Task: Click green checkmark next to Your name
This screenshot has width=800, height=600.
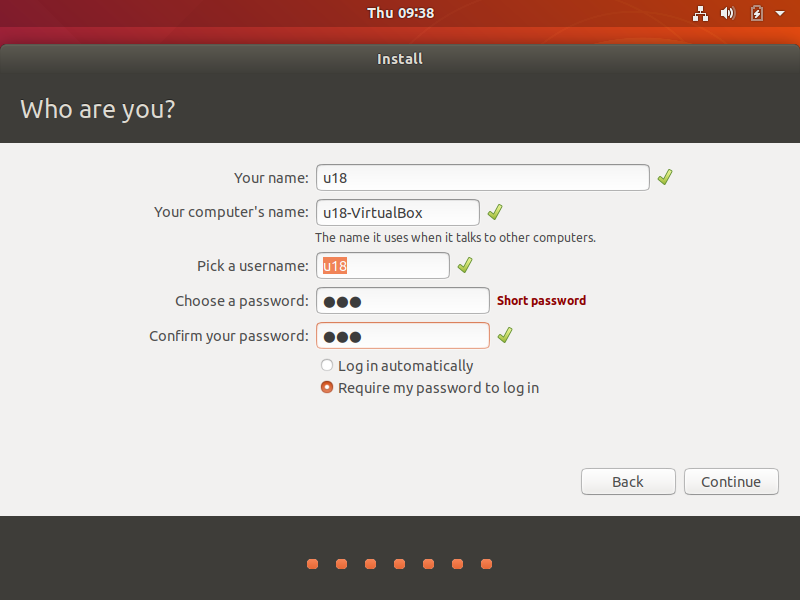Action: (665, 177)
